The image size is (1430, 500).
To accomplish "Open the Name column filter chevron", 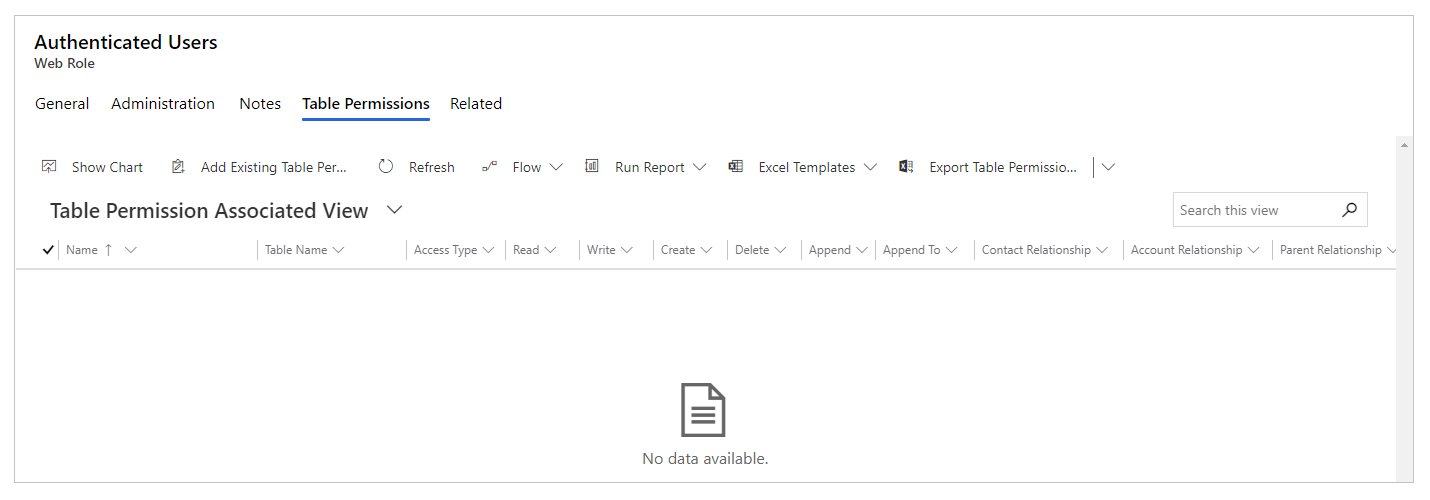I will (x=130, y=250).
